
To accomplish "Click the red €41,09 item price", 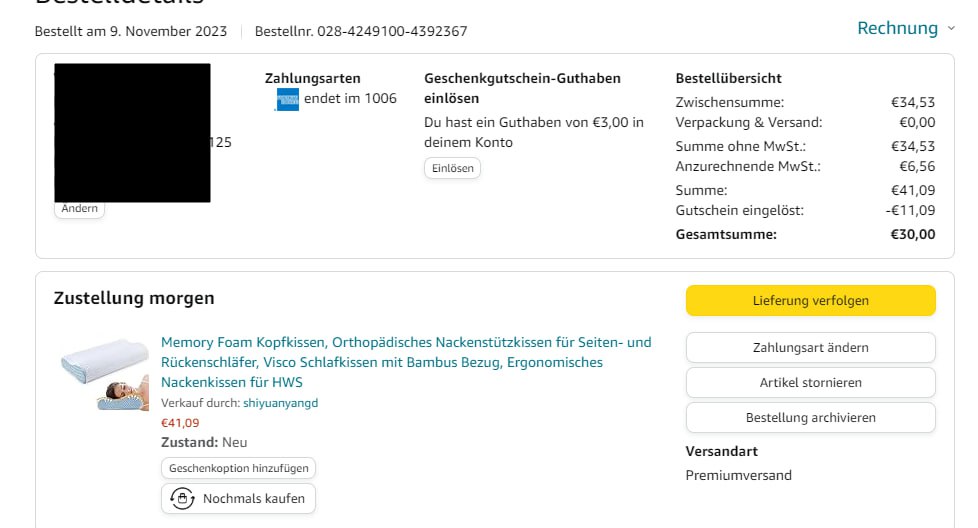I will [x=180, y=423].
